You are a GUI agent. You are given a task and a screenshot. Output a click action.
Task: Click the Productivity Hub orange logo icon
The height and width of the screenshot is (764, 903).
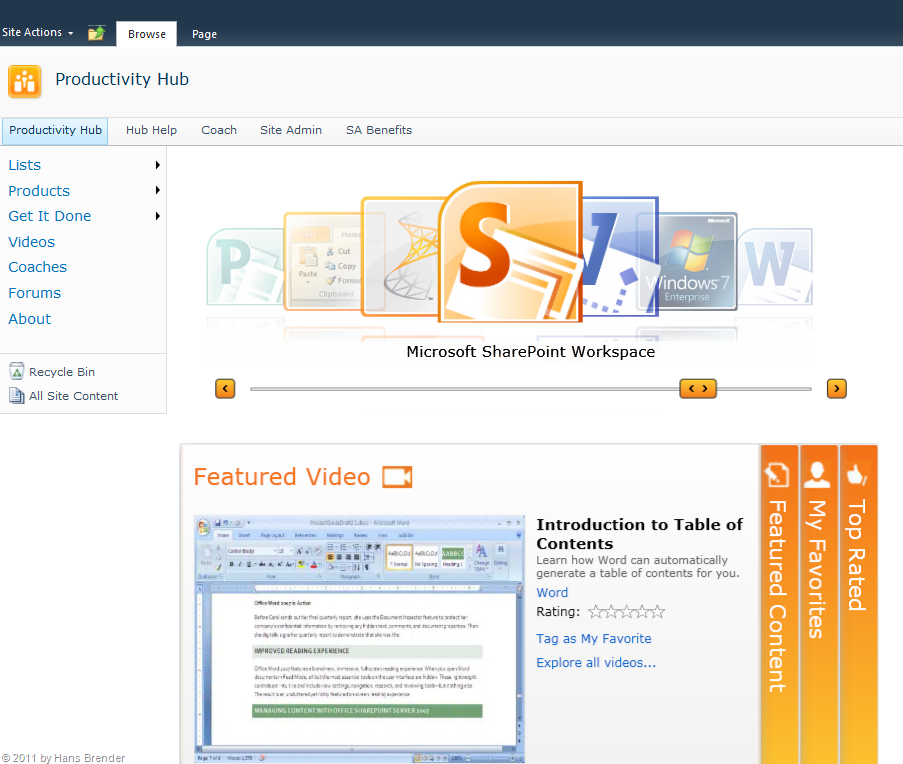pyautogui.click(x=25, y=82)
